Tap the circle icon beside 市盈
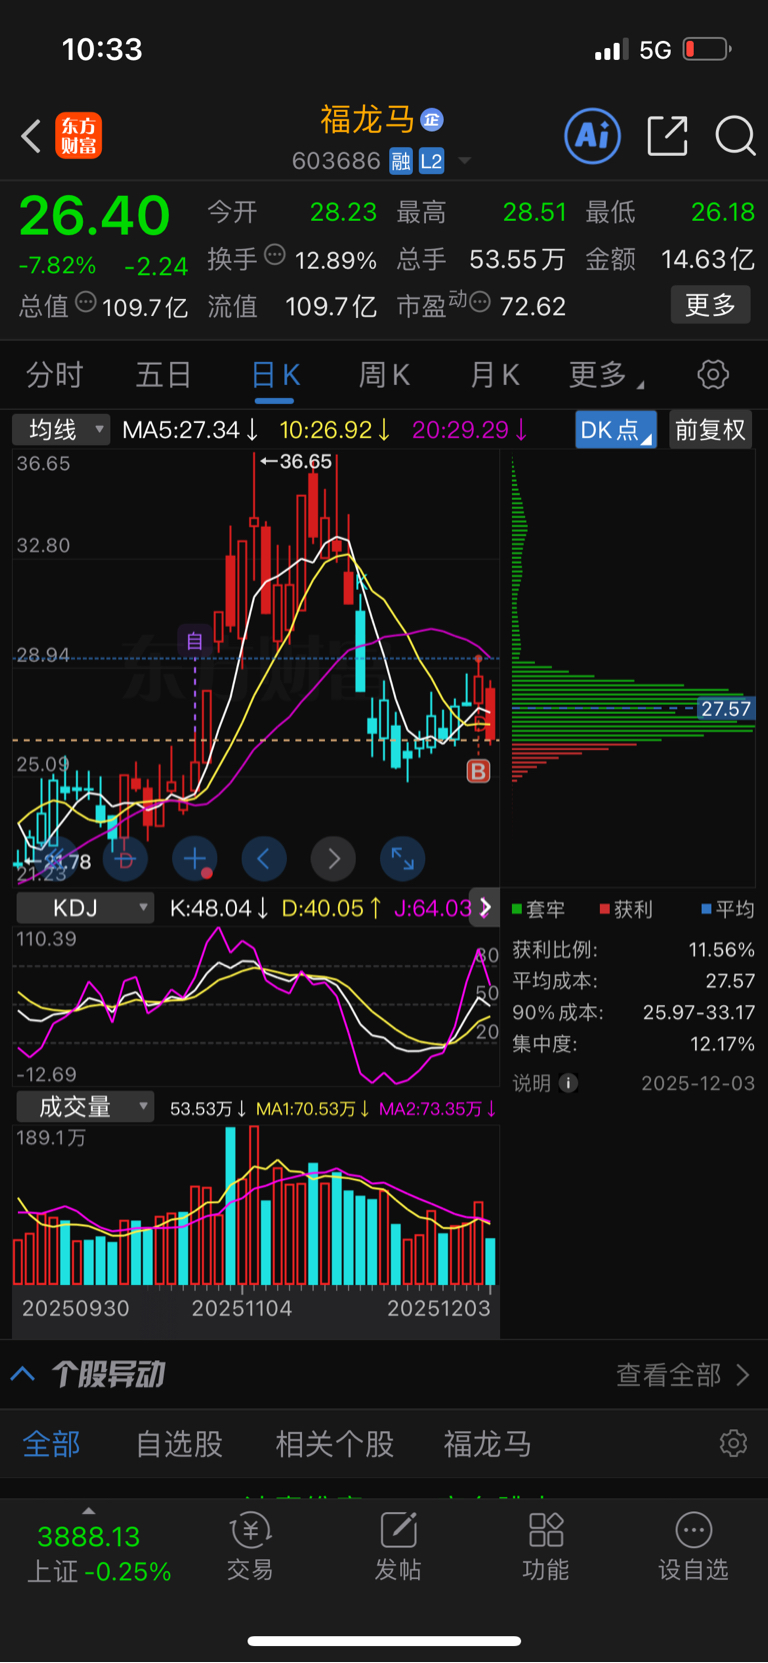 pos(480,302)
